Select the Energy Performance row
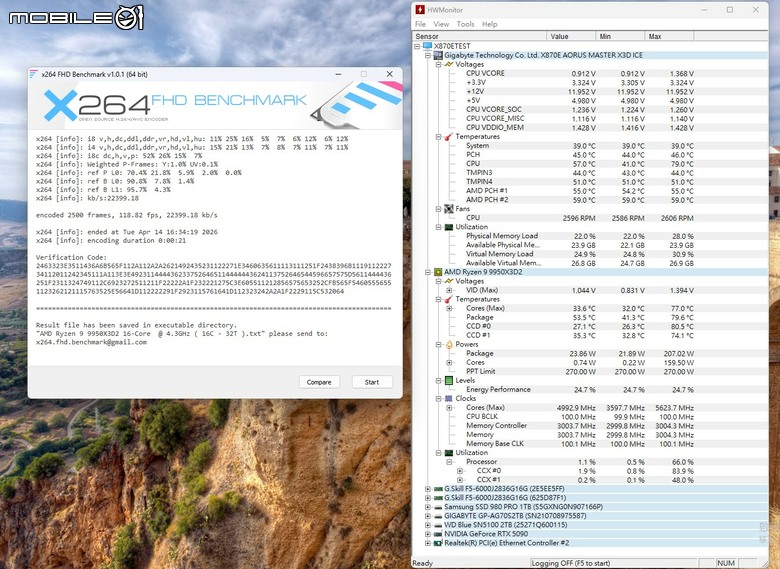Screen dimensions: 780x569 [589, 389]
